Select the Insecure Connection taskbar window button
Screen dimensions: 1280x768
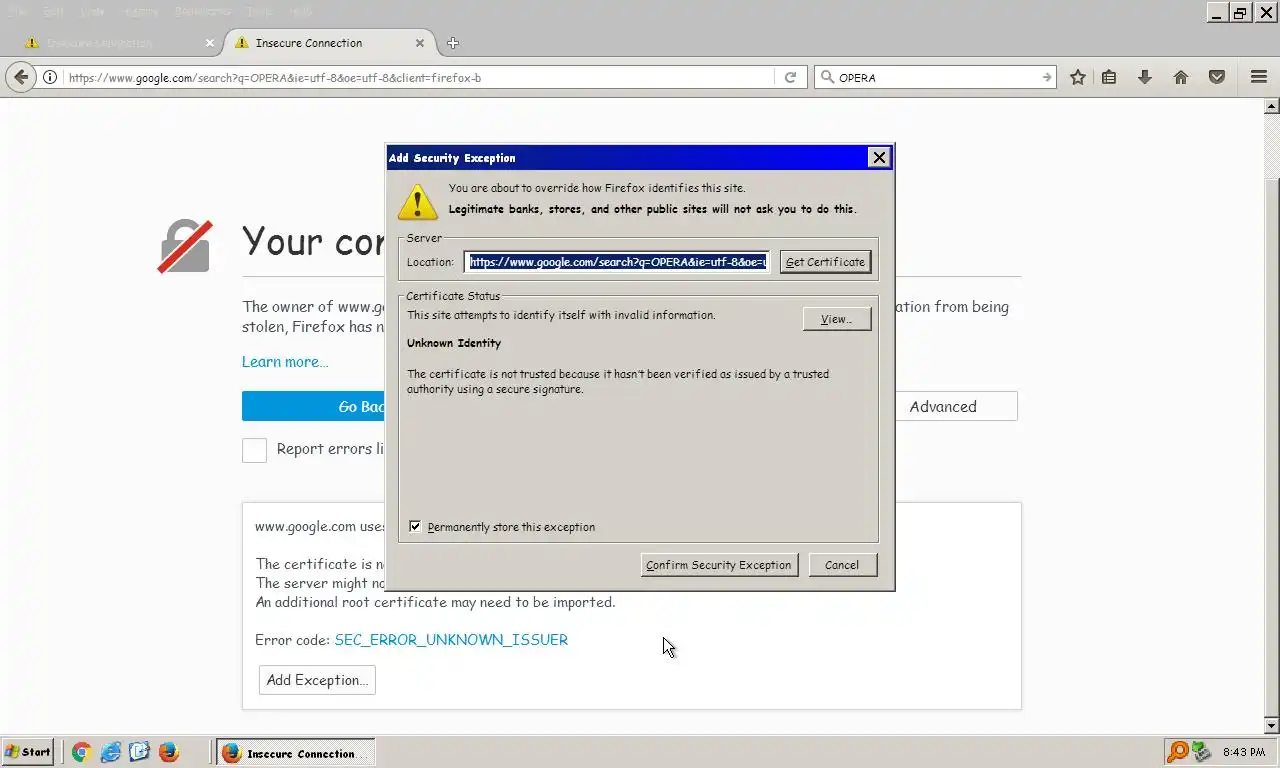(296, 753)
